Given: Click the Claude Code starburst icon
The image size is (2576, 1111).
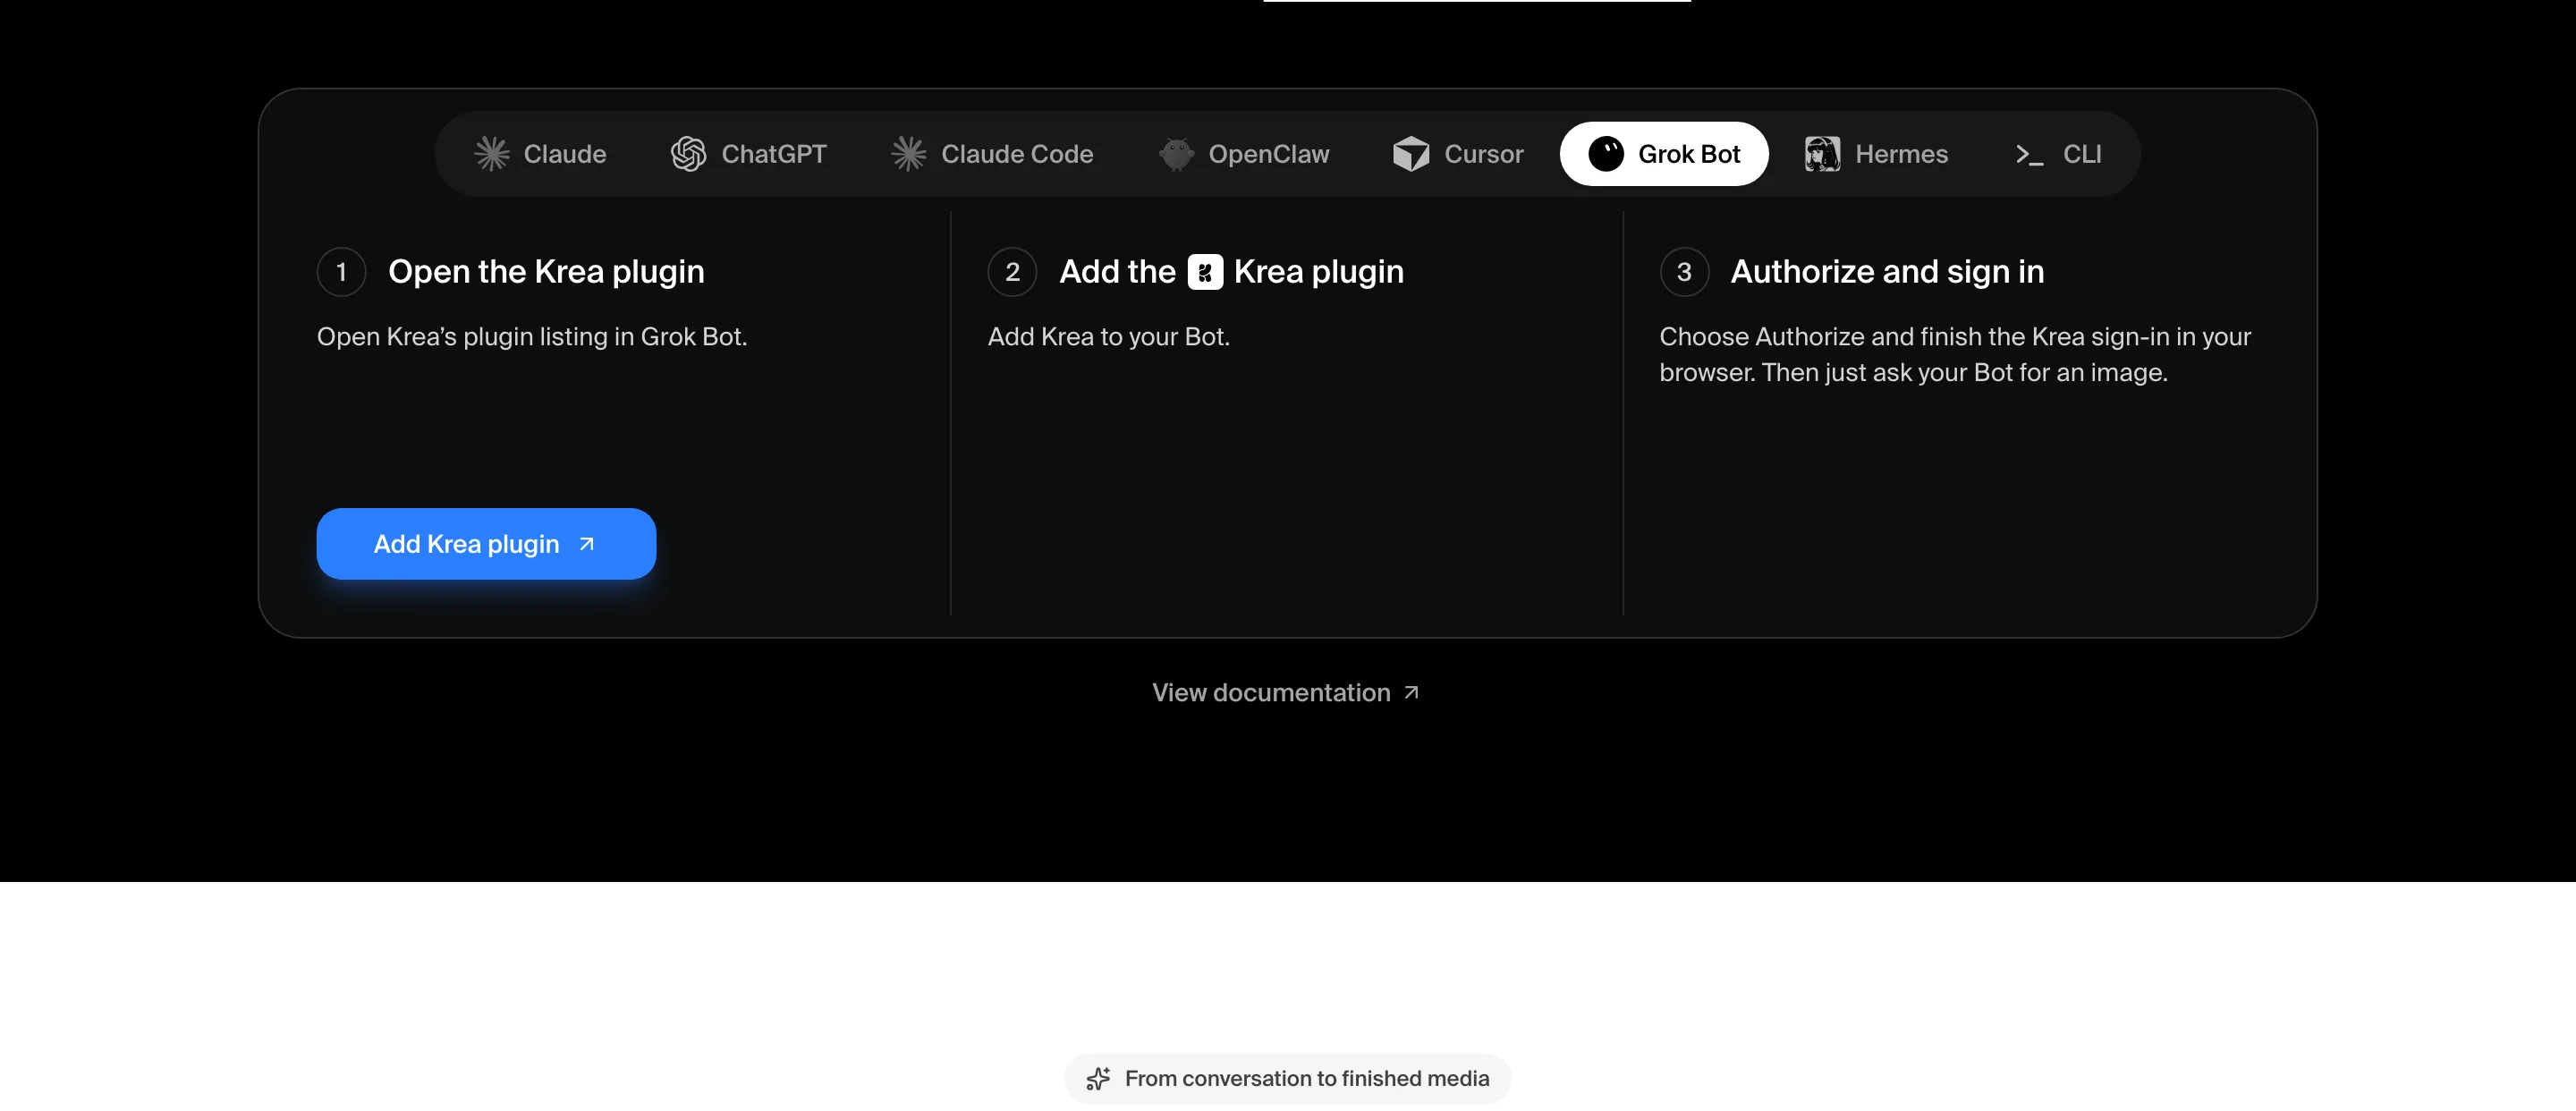Looking at the screenshot, I should pos(909,154).
